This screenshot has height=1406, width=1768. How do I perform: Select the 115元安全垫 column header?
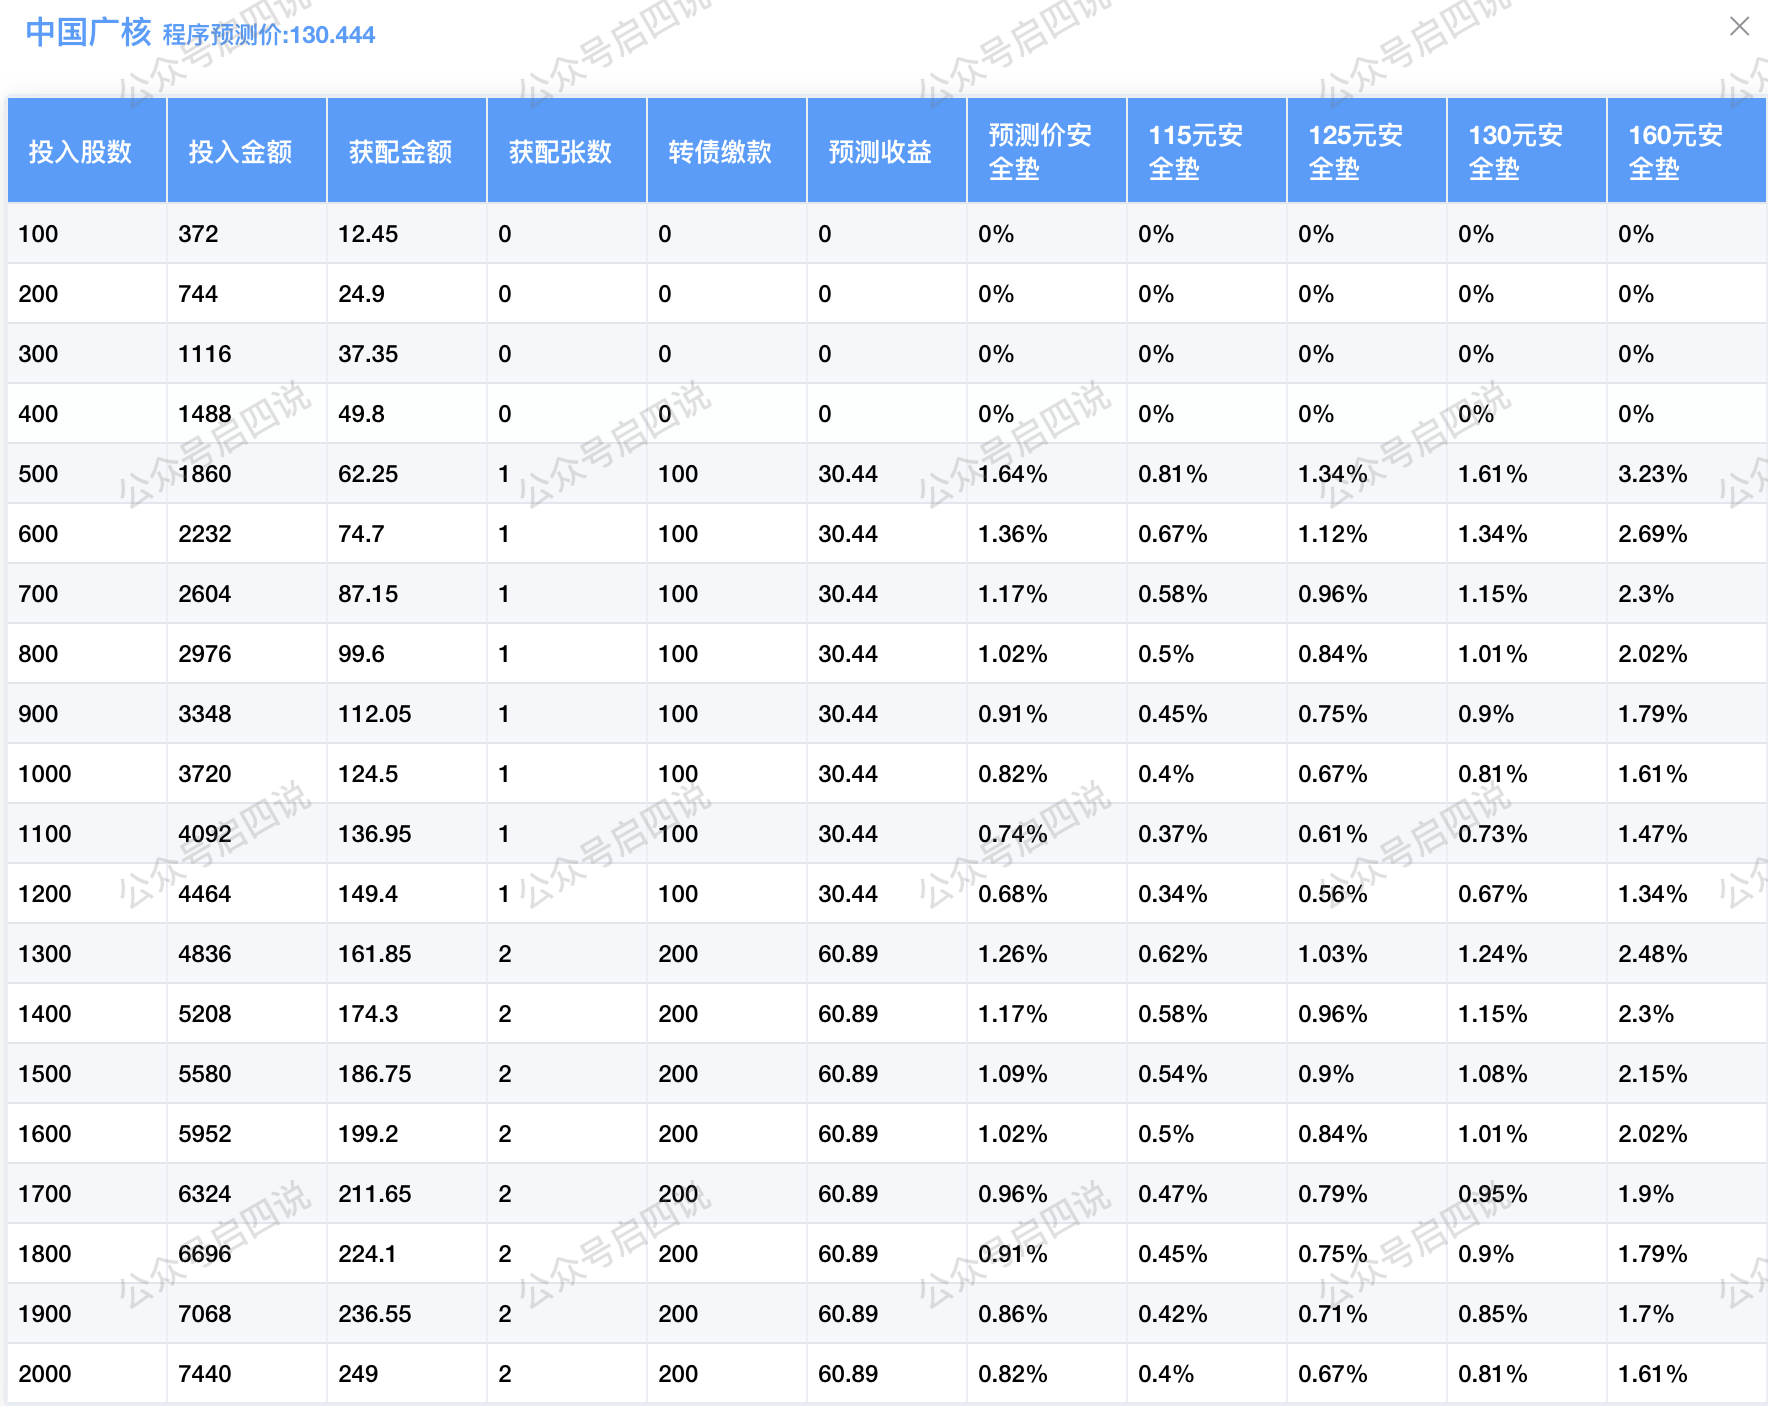pyautogui.click(x=1196, y=152)
